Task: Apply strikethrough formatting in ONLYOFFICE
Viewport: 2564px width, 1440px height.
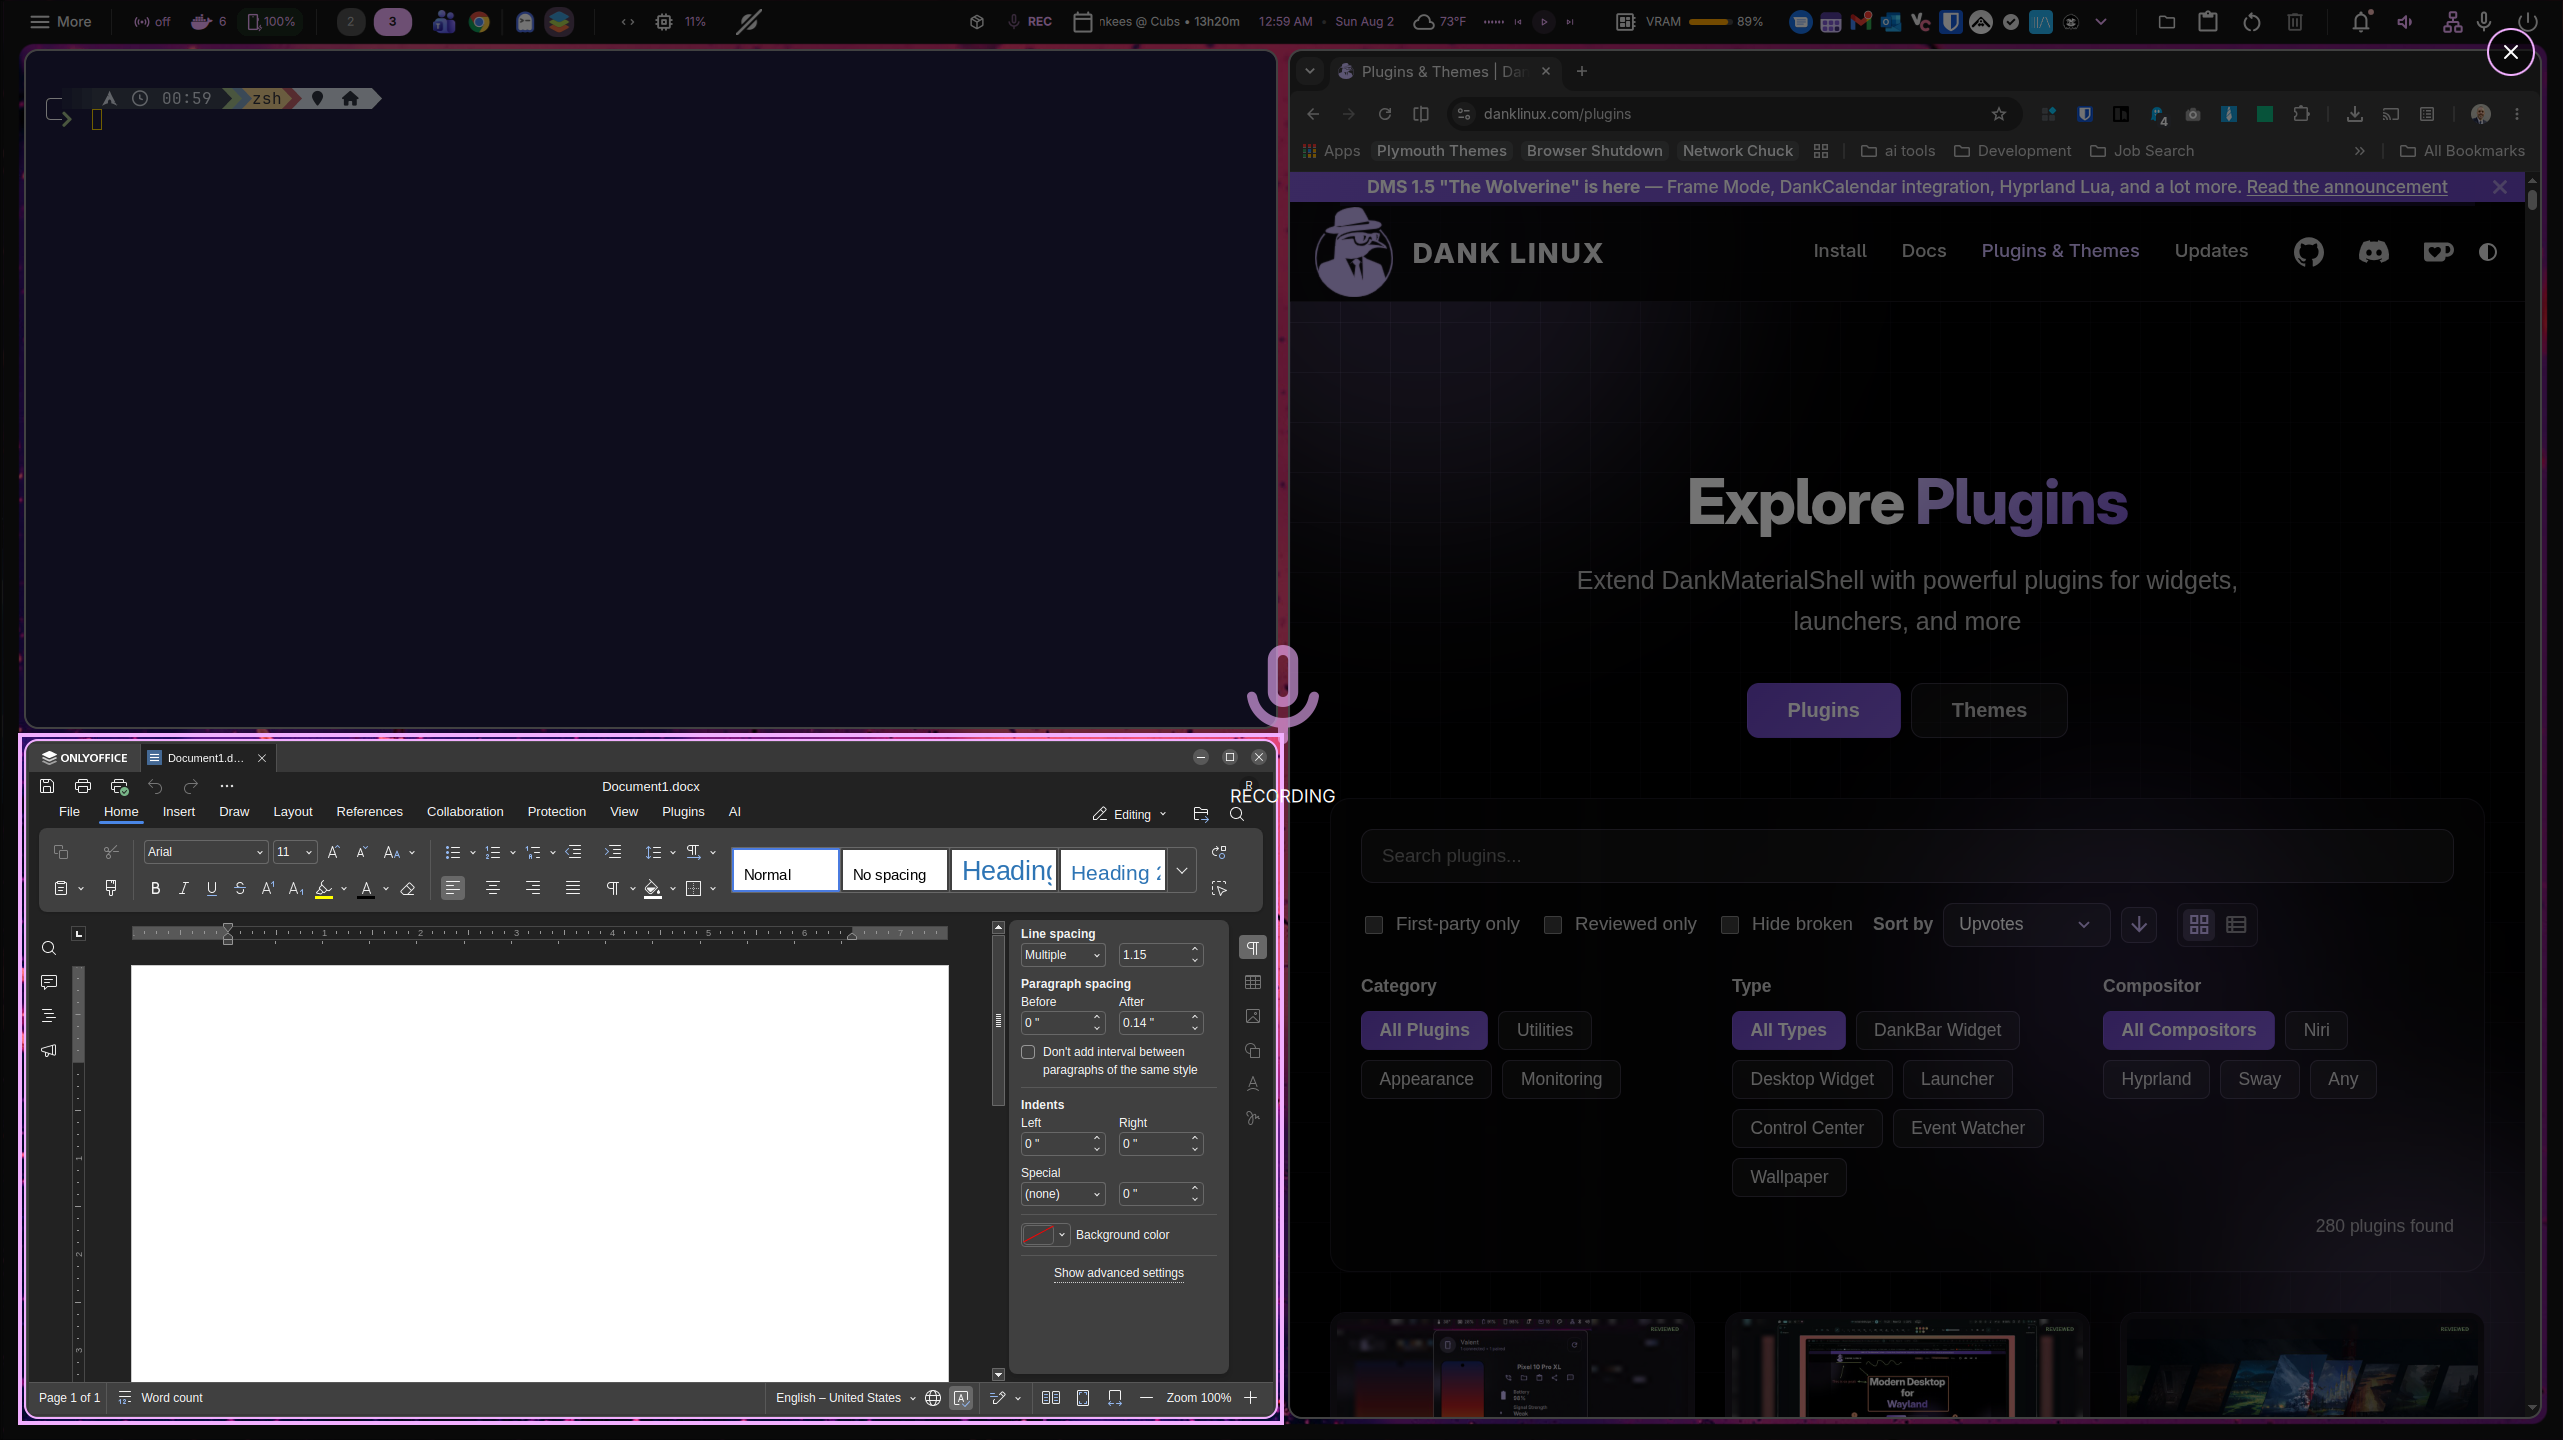Action: coord(239,888)
